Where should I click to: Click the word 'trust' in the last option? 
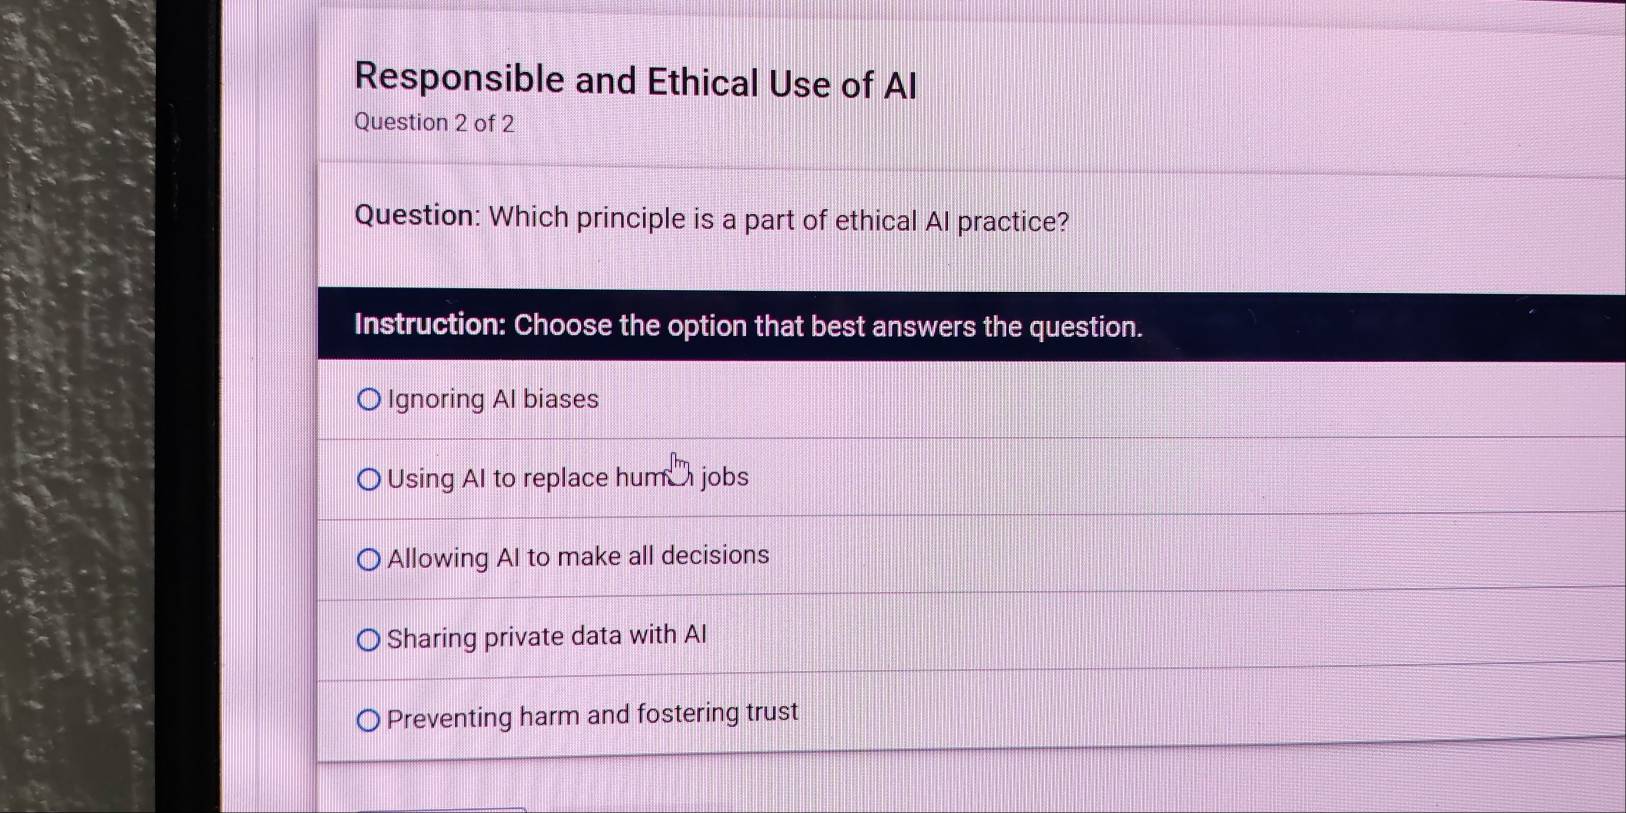(x=772, y=712)
